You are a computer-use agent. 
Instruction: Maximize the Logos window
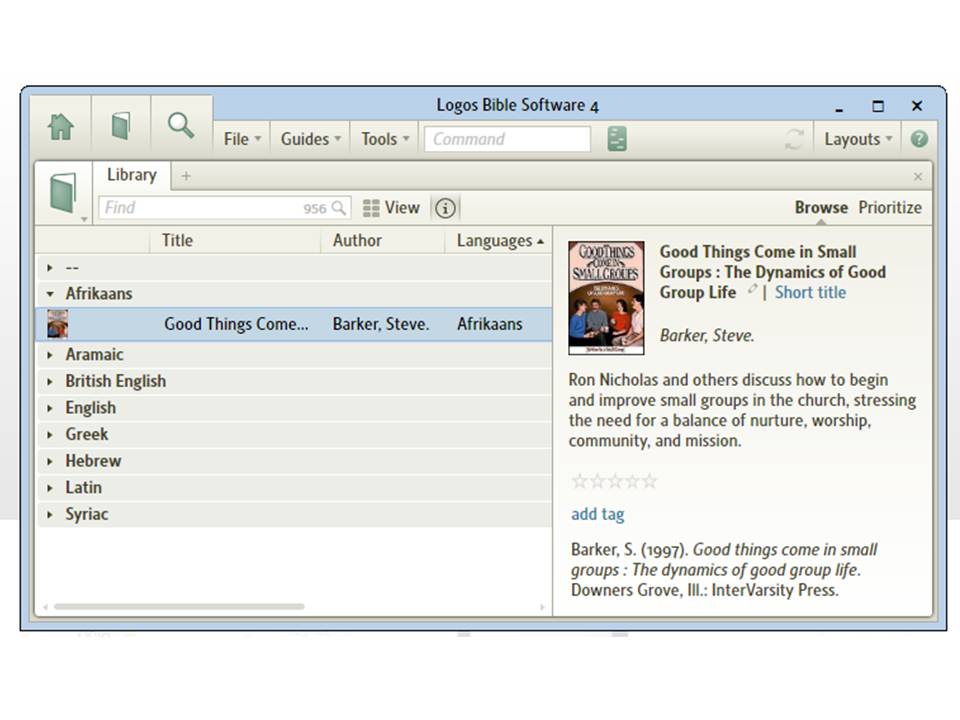(878, 106)
